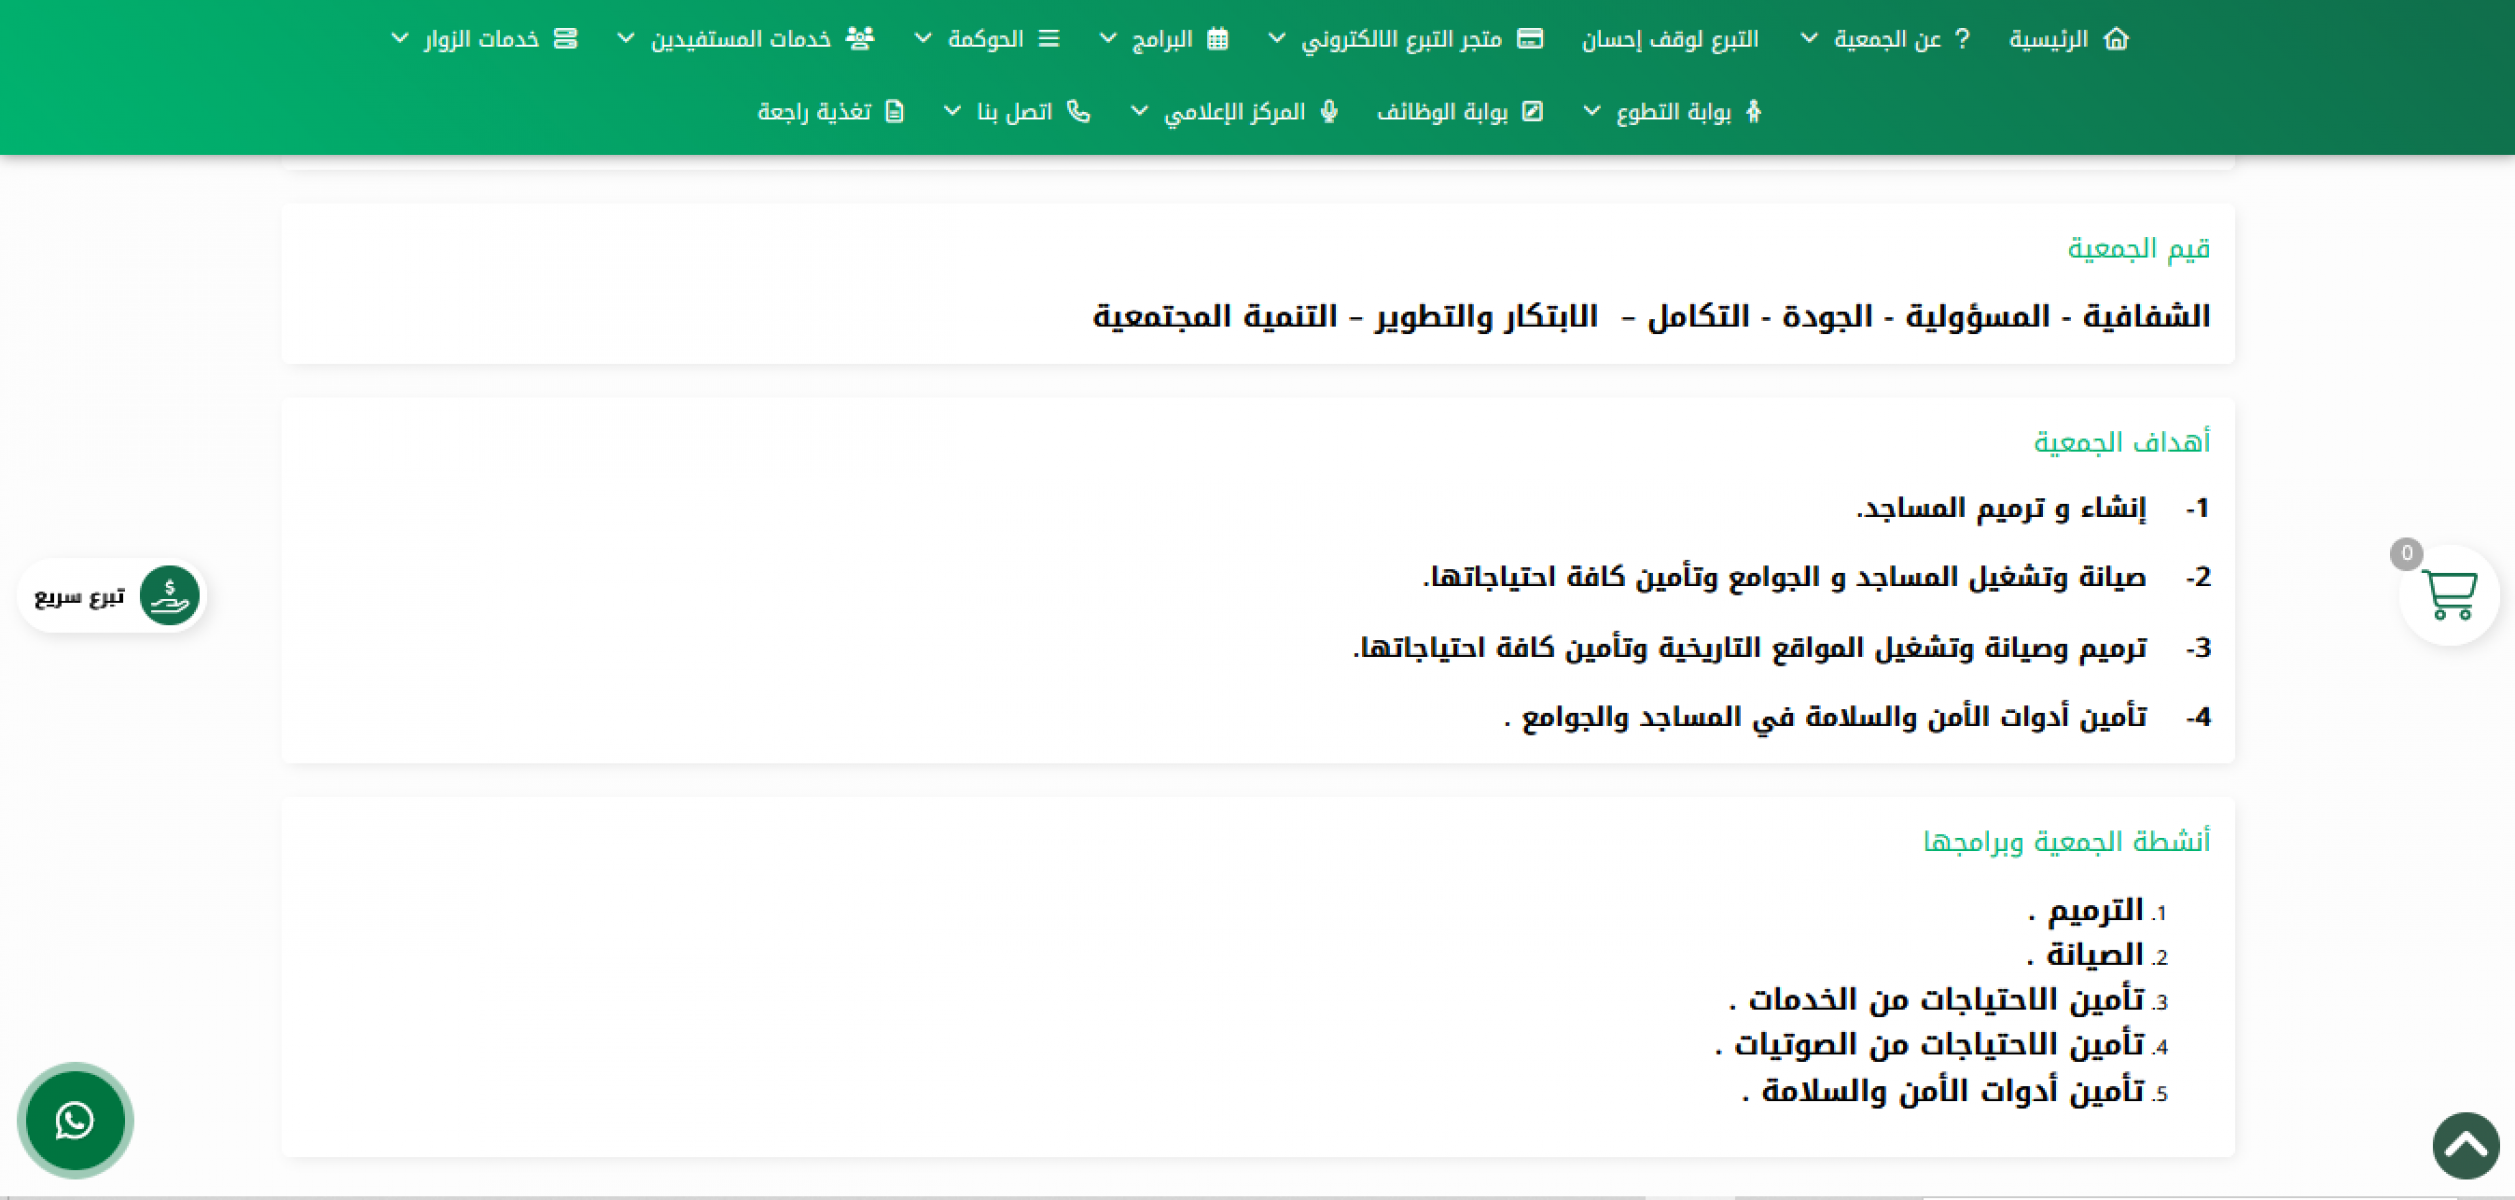Expand the الحوكمة dropdown arrow
This screenshot has width=2515, height=1200.
[x=923, y=39]
